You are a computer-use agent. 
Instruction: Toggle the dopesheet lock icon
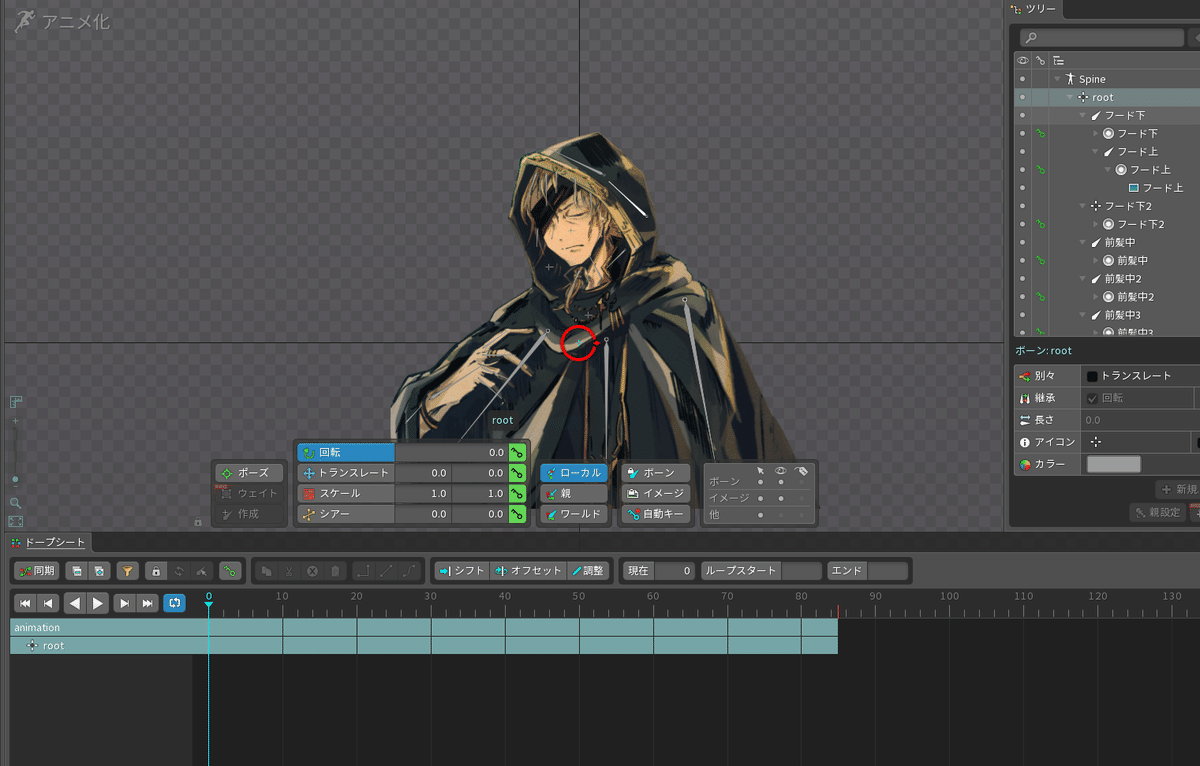coord(155,571)
